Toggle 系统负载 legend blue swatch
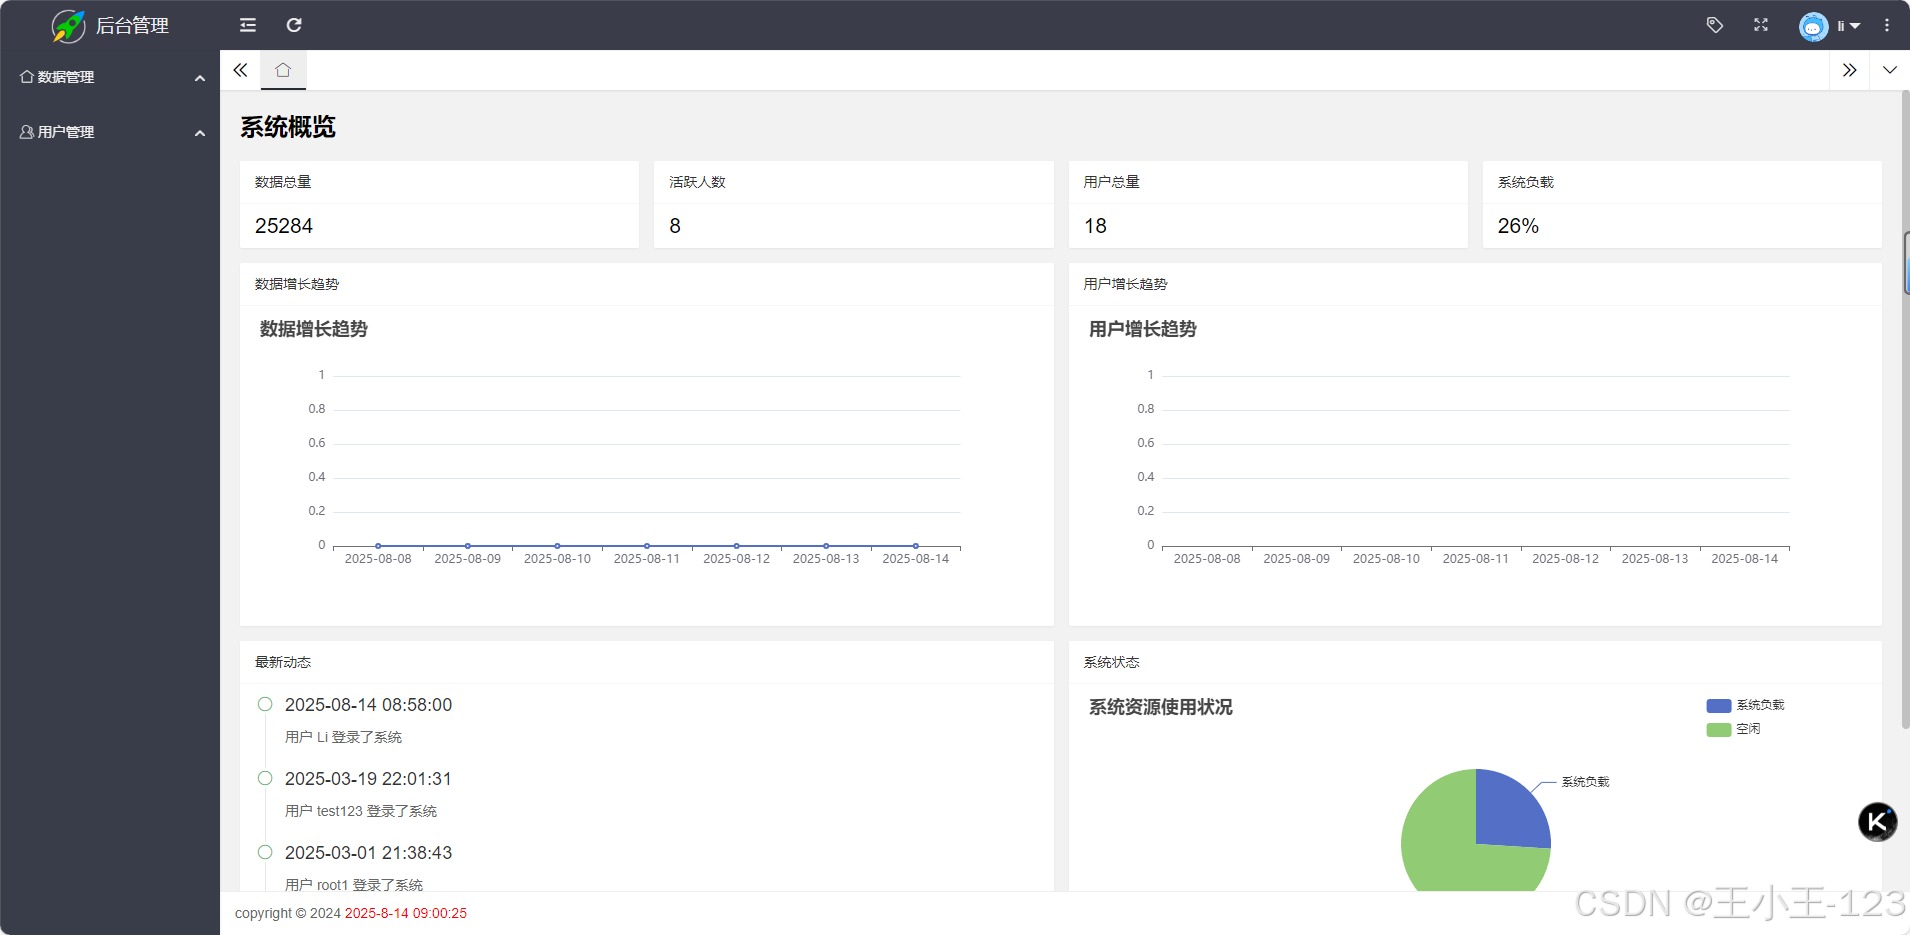 (1718, 705)
